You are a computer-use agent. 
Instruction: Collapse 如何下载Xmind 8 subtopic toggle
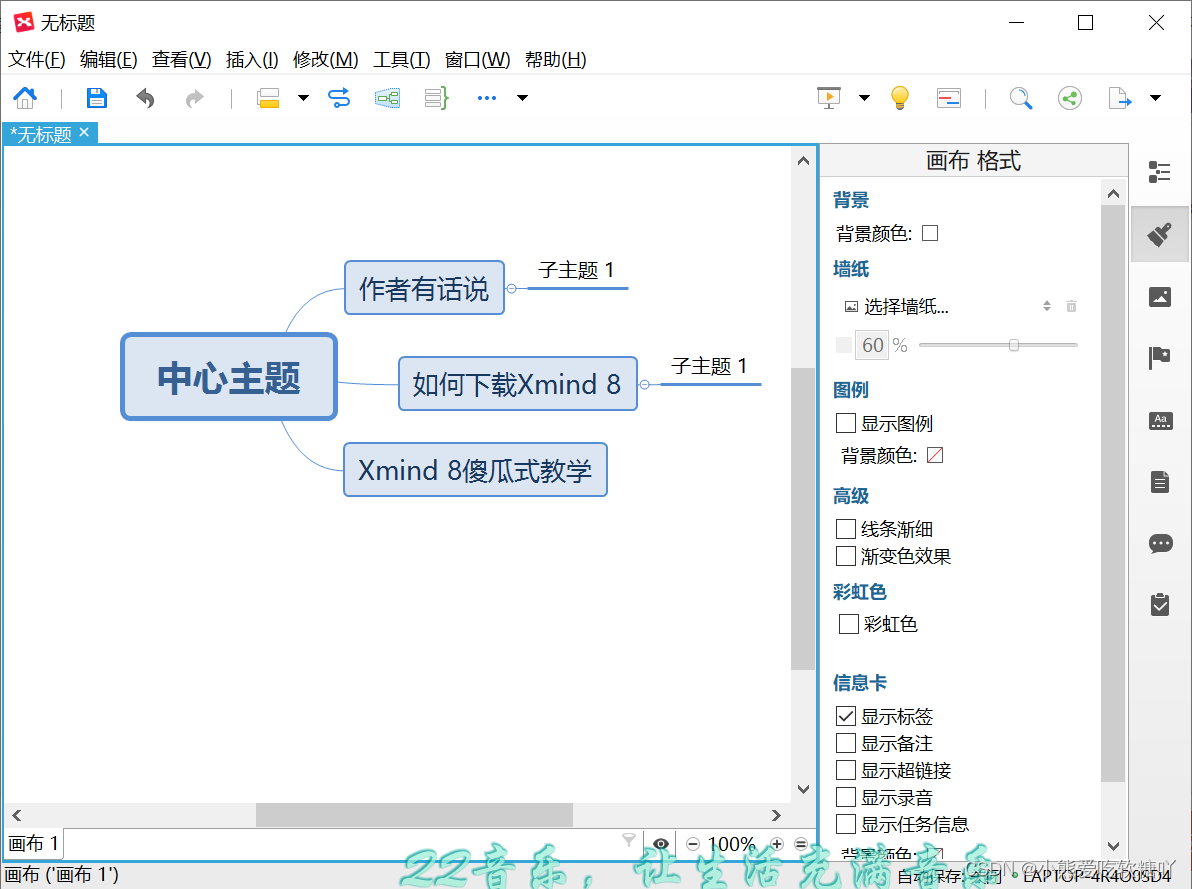(645, 384)
